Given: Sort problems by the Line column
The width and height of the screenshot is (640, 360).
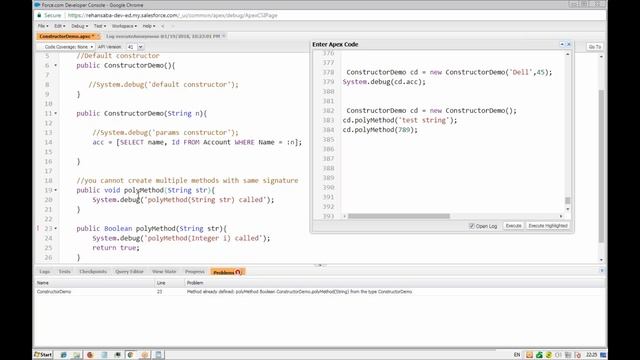Looking at the screenshot, I should tap(169, 283).
